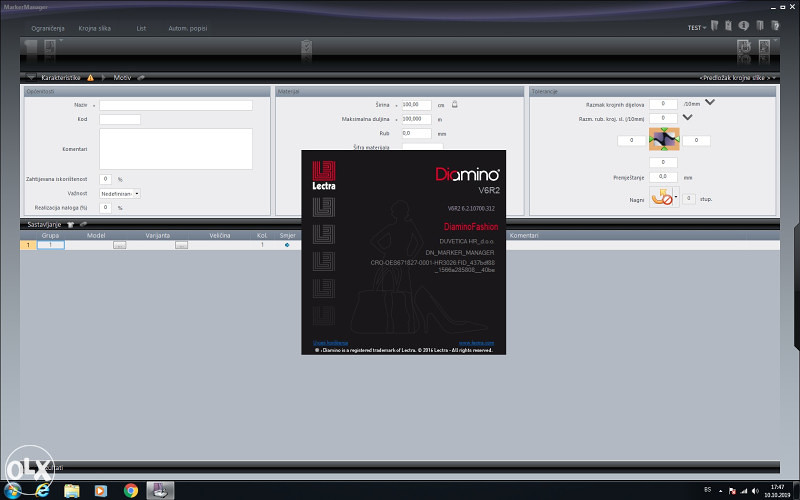This screenshot has height=500, width=800.
Task: Open the help question-mark icon
Action: [776, 25]
